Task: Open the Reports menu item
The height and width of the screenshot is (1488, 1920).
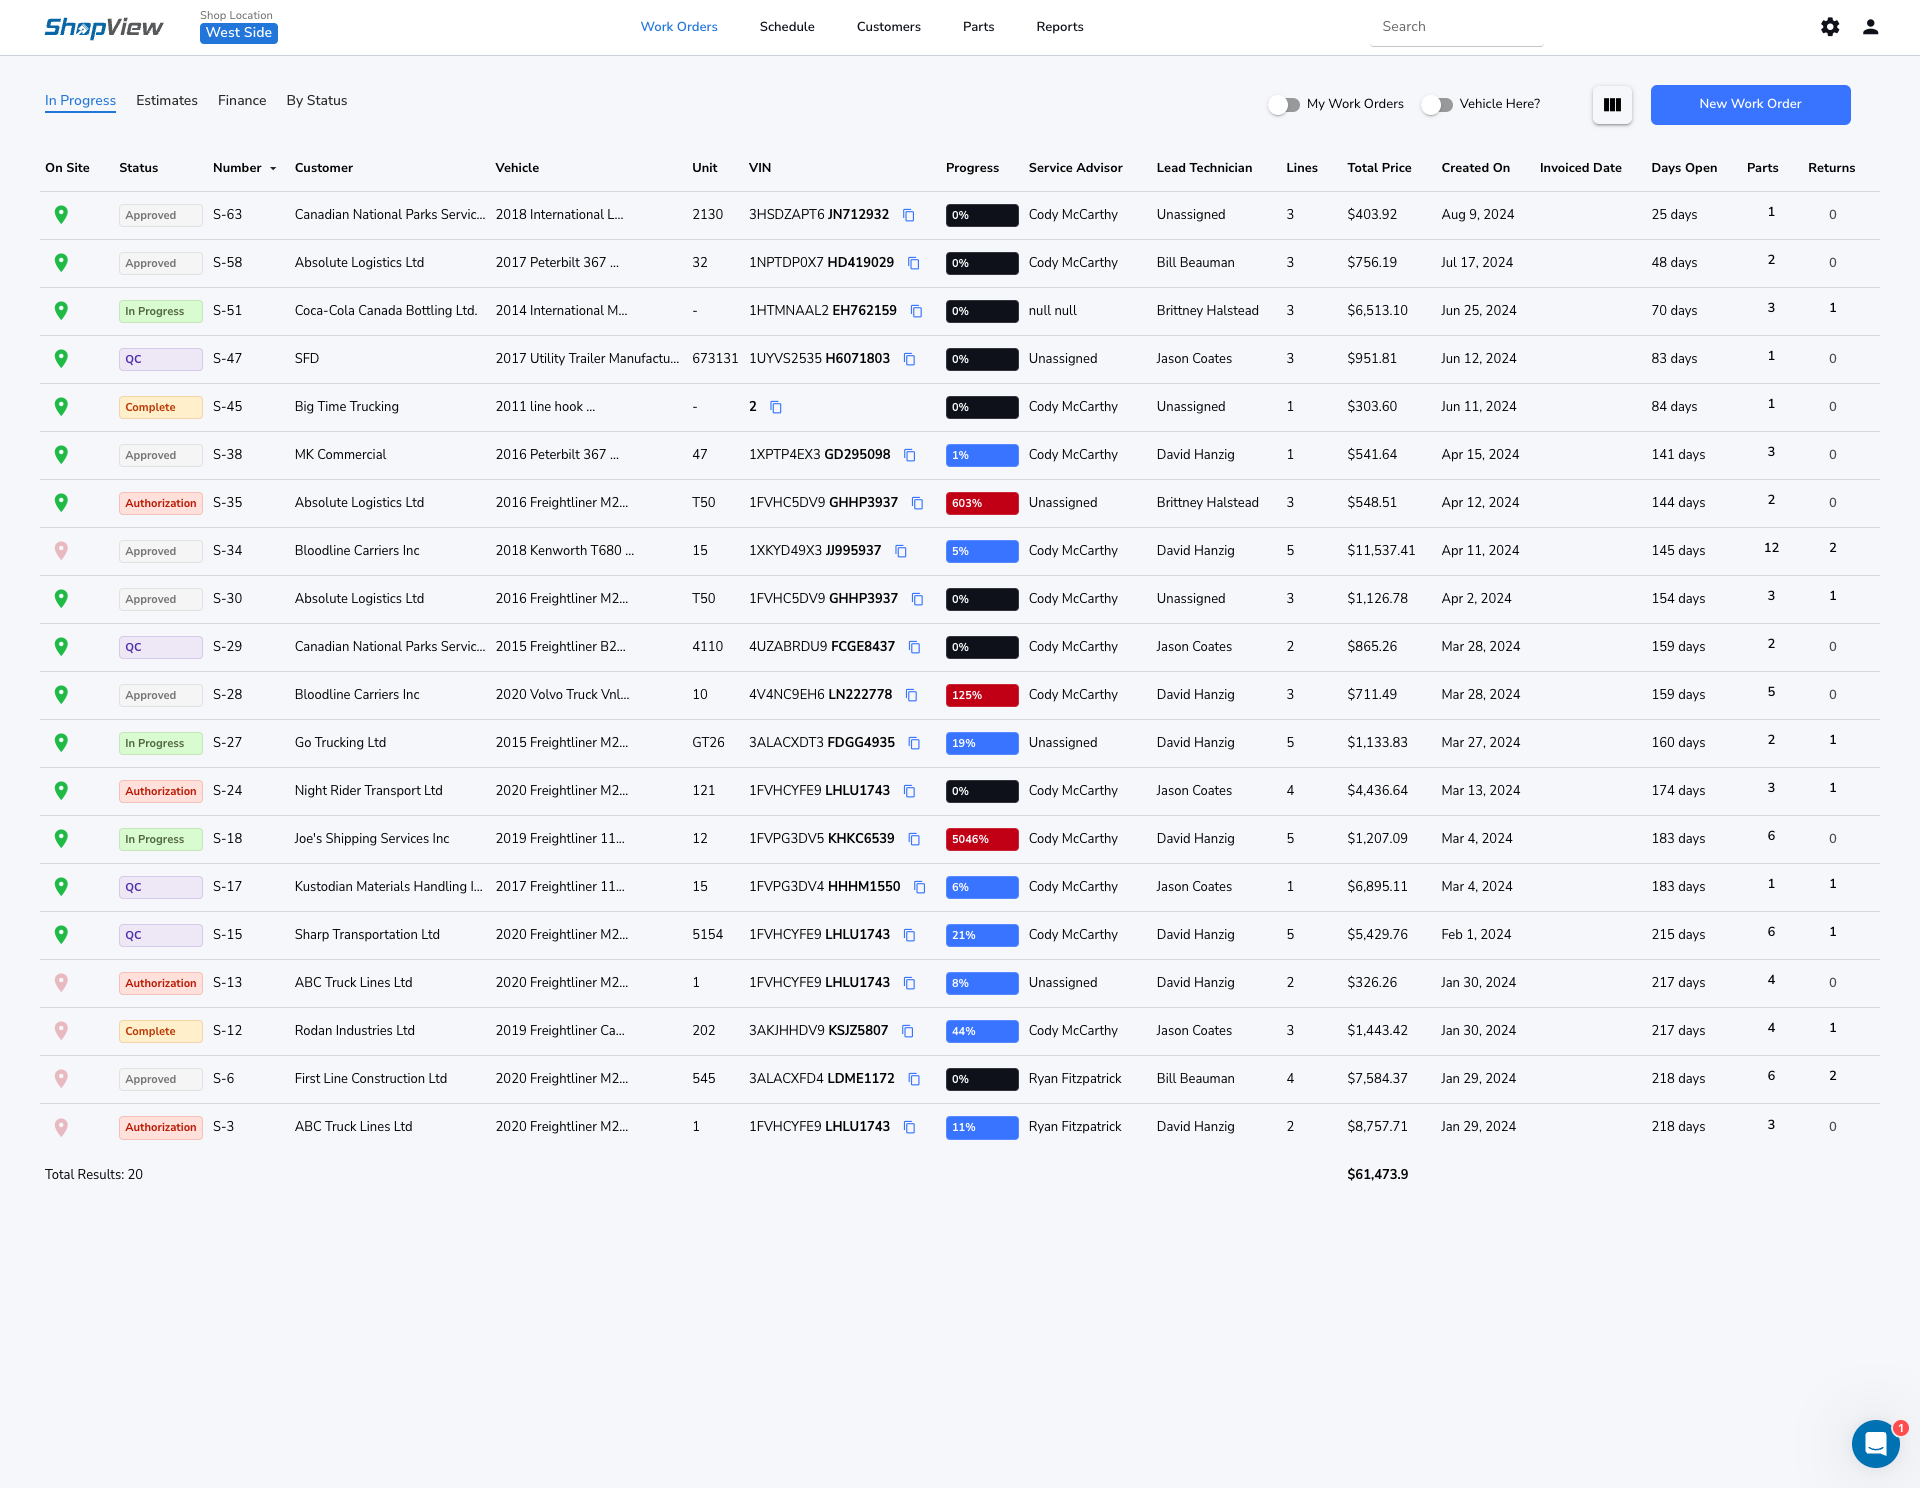Action: point(1059,27)
